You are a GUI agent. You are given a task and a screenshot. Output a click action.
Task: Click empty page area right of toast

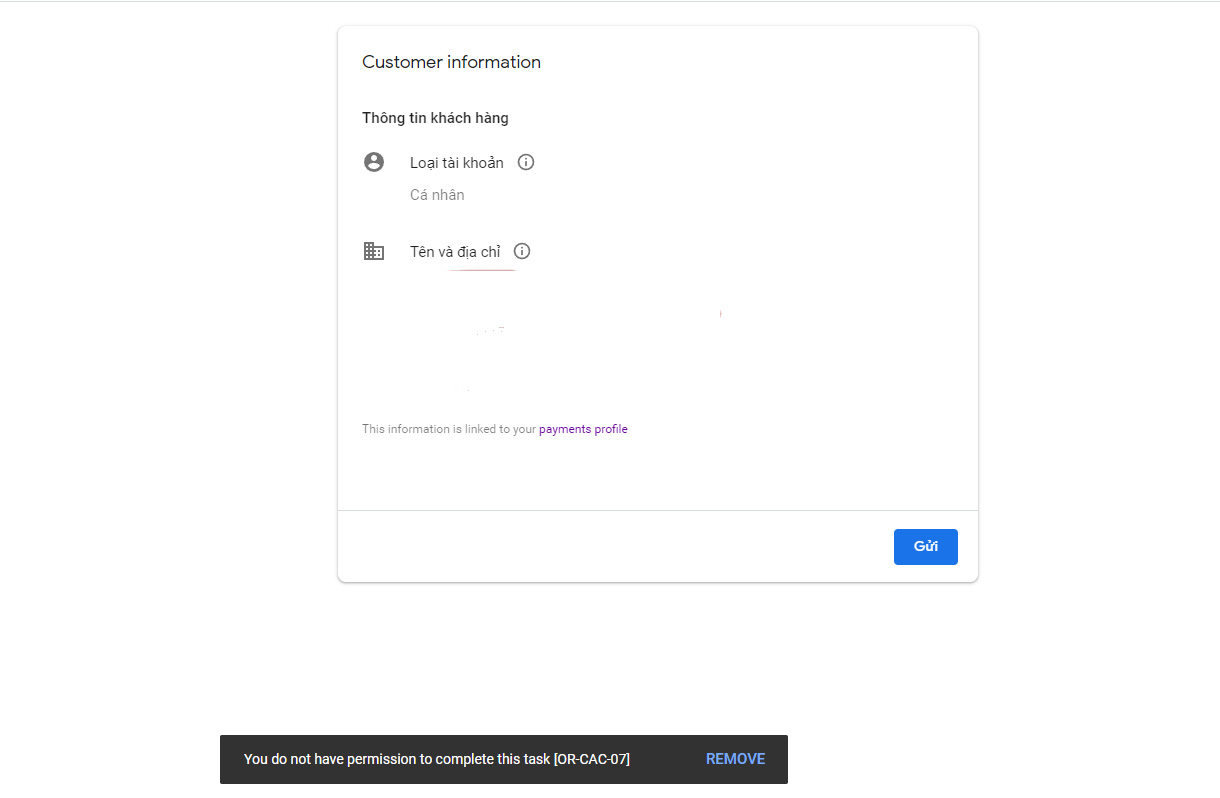[1000, 759]
